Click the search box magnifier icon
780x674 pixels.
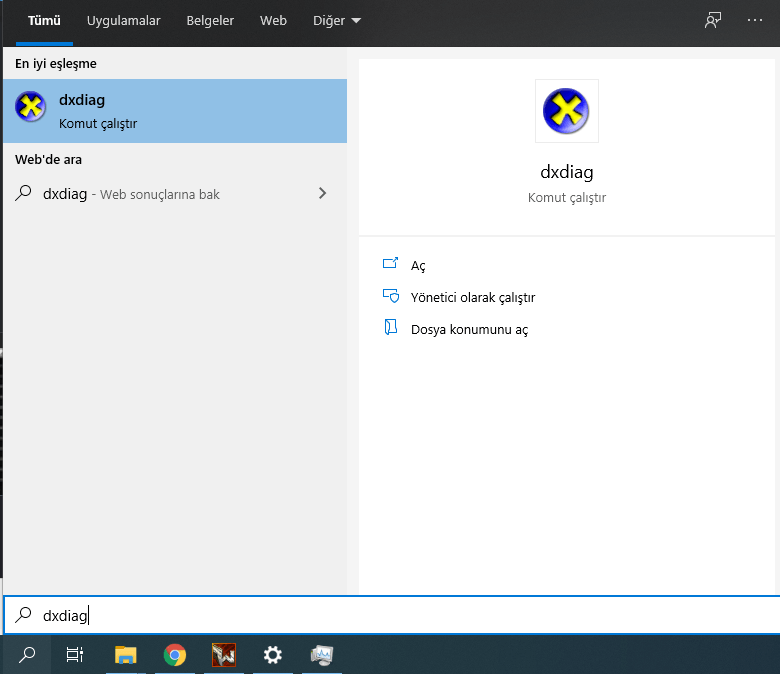23,615
